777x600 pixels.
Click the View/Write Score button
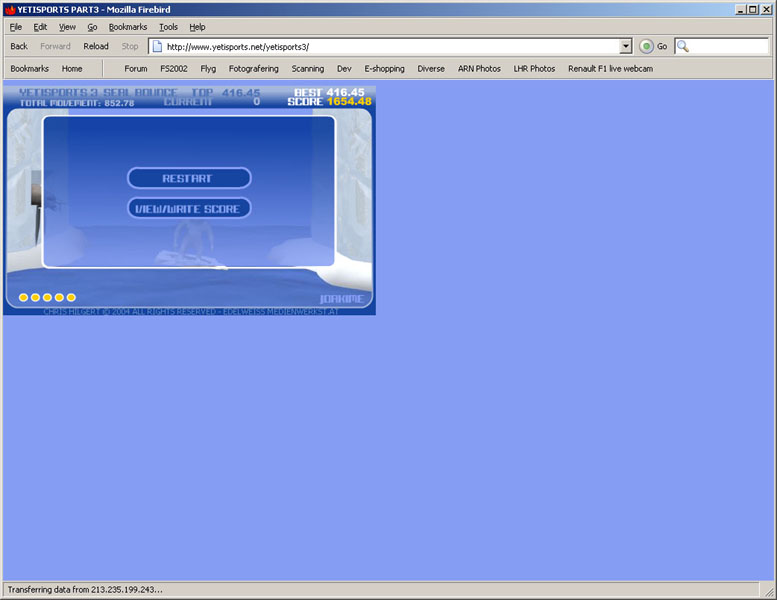(x=189, y=209)
